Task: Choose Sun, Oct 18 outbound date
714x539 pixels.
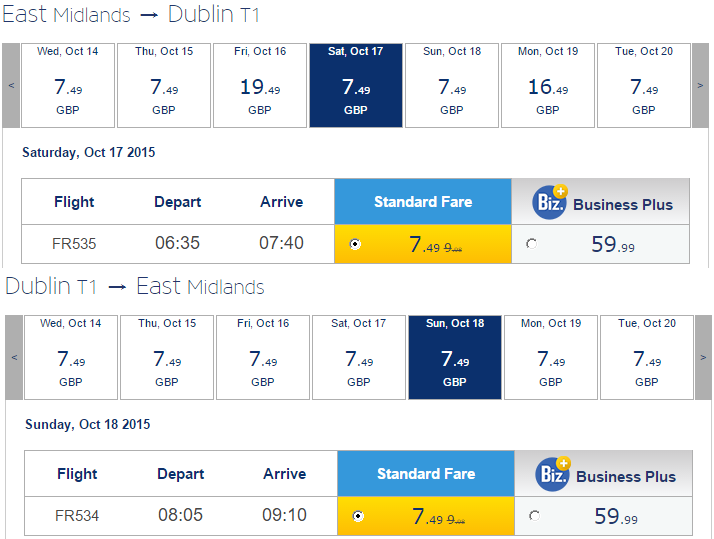Action: pos(452,85)
